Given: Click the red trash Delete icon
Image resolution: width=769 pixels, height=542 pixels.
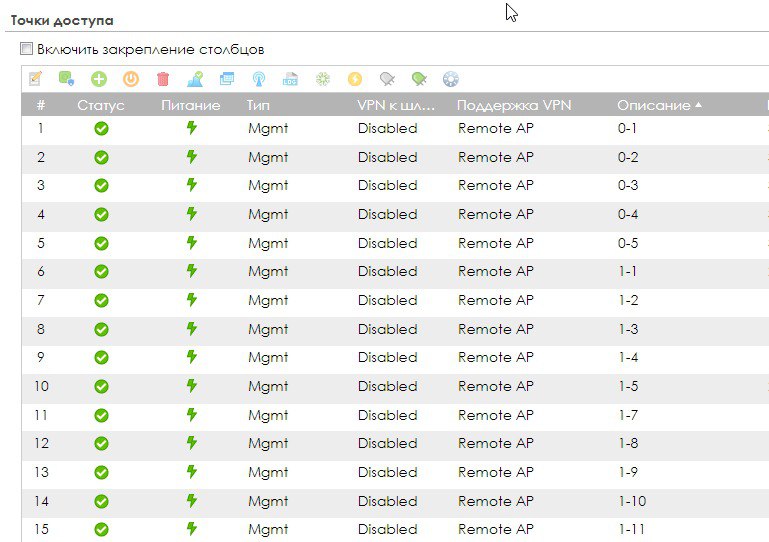Looking at the screenshot, I should [x=163, y=79].
